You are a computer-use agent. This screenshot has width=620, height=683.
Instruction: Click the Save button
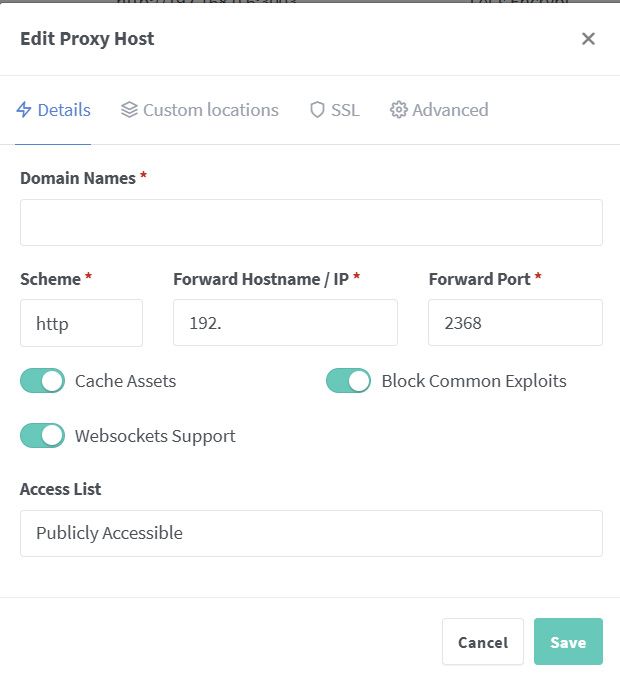[x=568, y=642]
